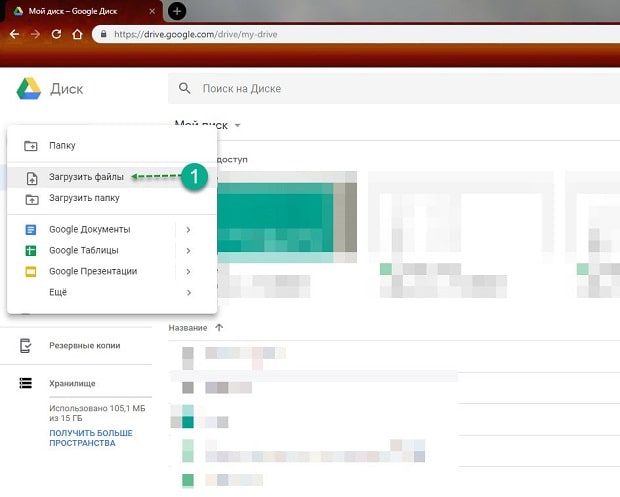Image resolution: width=620 pixels, height=497 pixels.
Task: Click ПОЛУЧИТЬ БОЛЬШЕ ПРОСТРАНСТВА link
Action: click(91, 438)
